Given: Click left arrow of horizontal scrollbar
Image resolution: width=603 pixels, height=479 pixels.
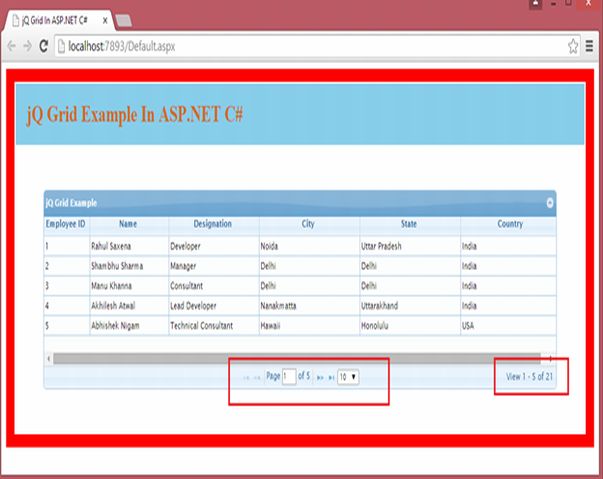Looking at the screenshot, I should click(48, 359).
